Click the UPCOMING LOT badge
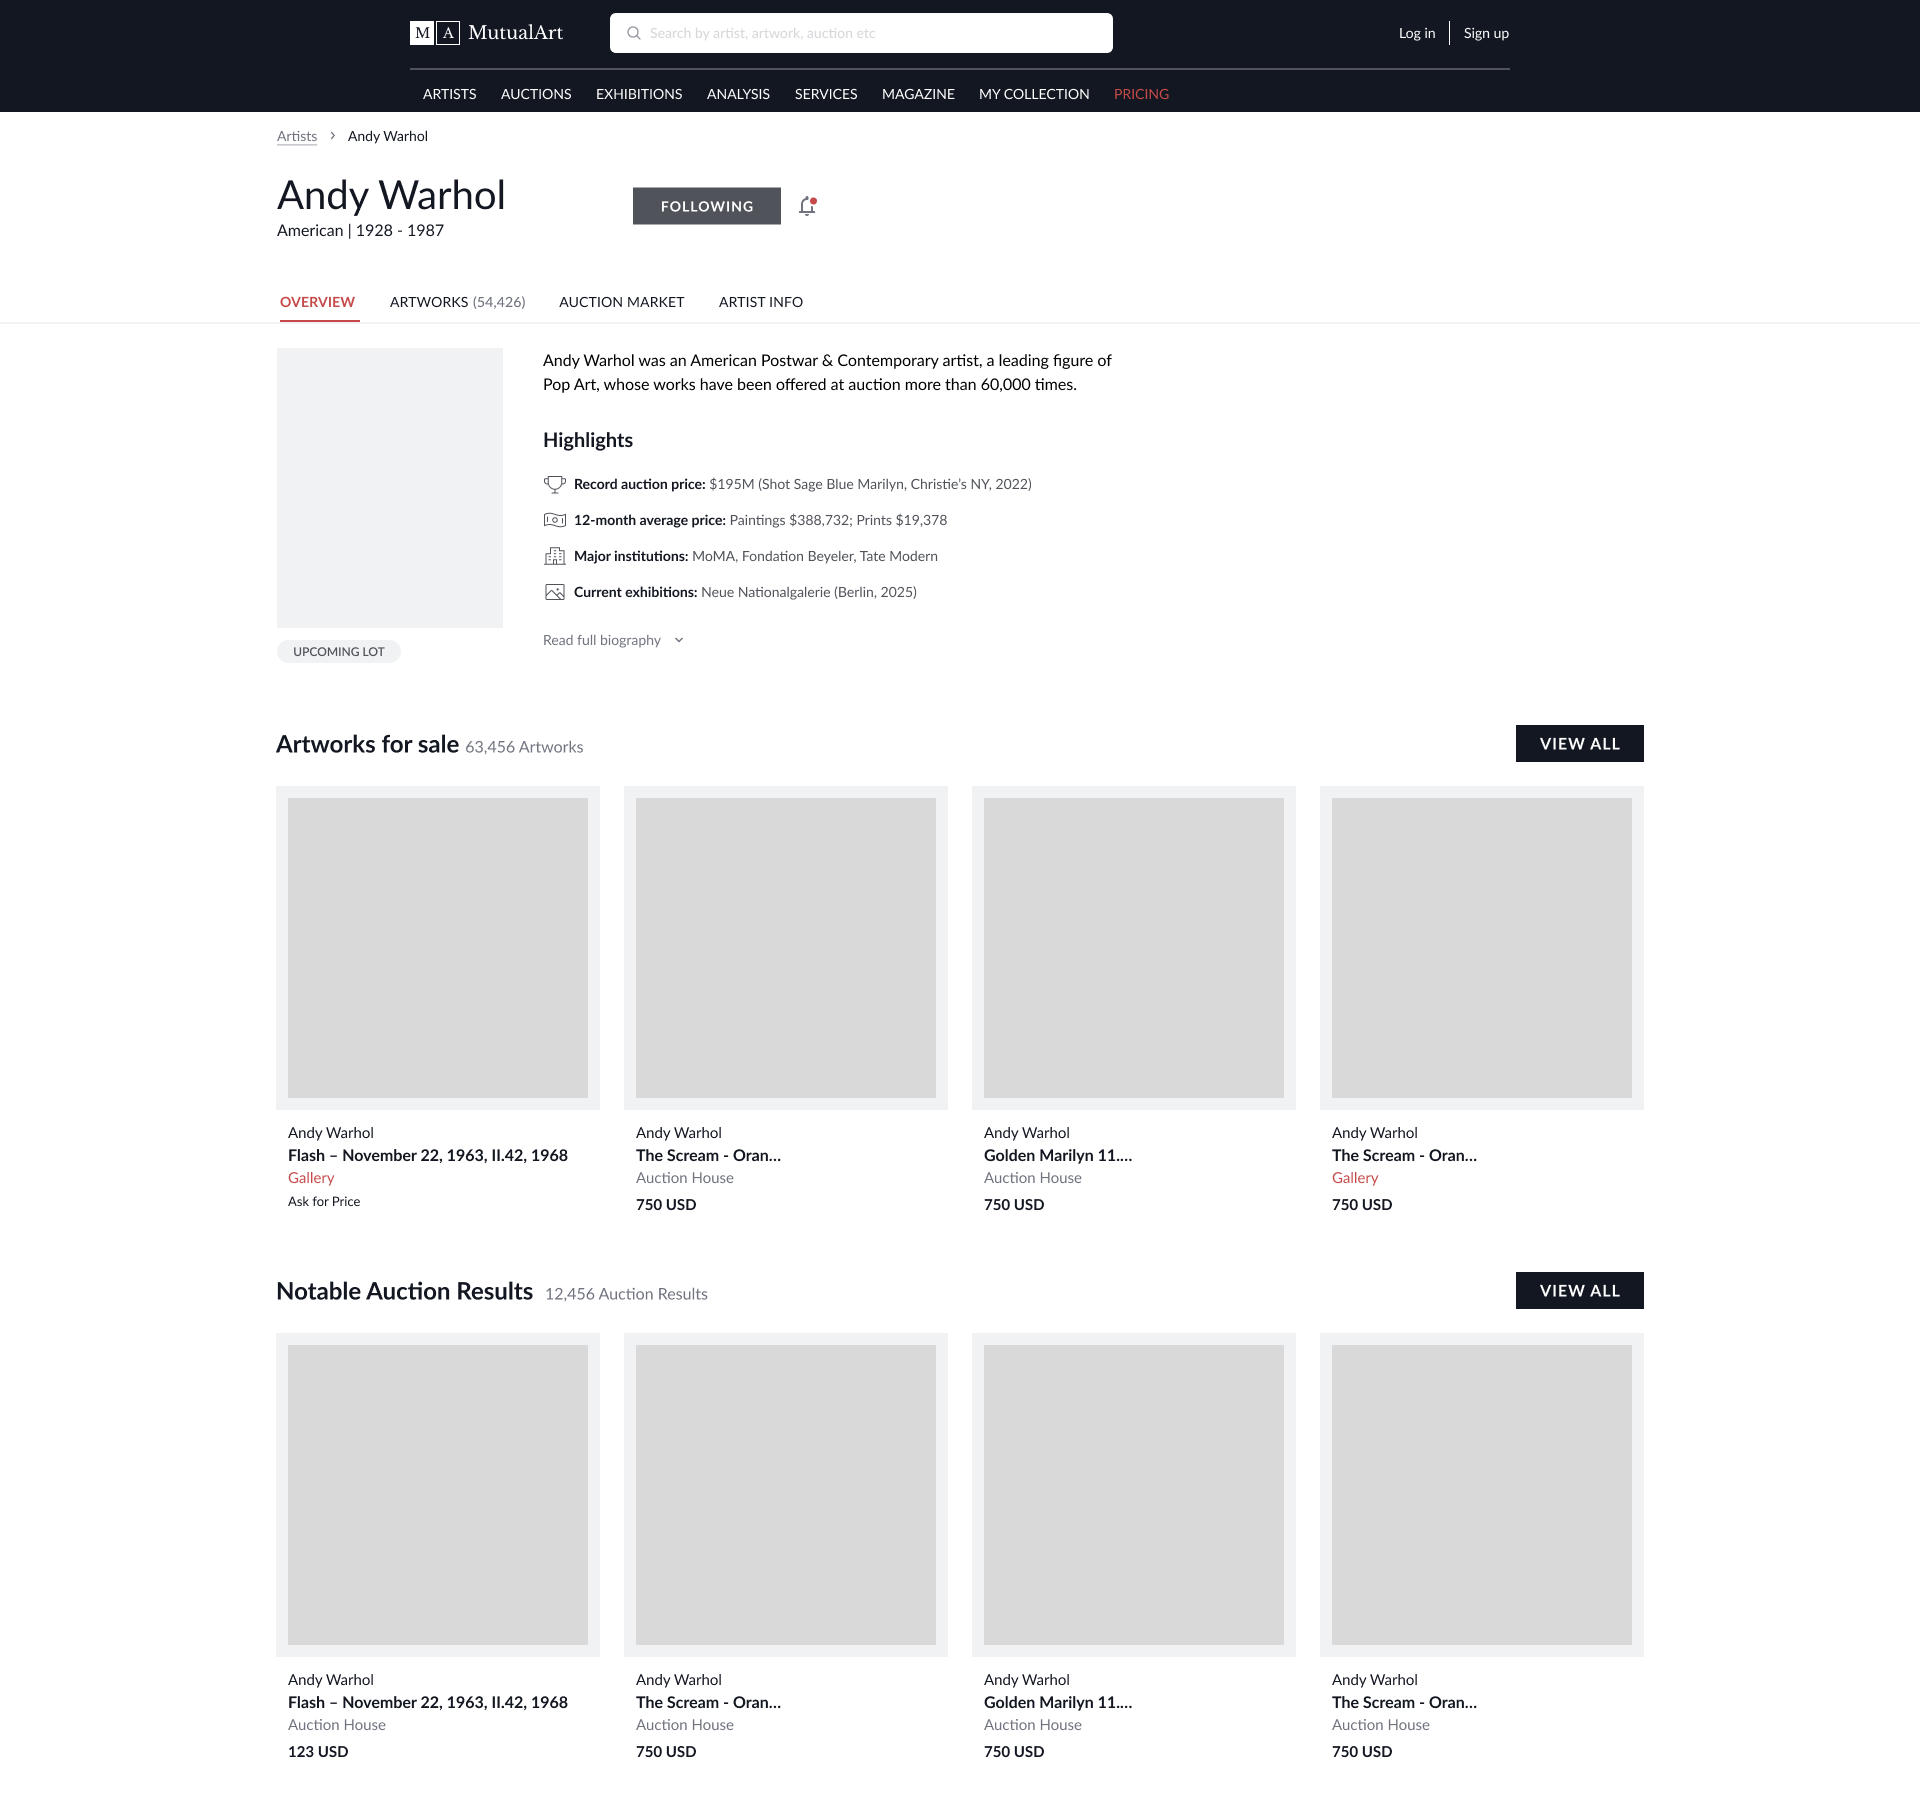This screenshot has width=1920, height=1794. 339,652
